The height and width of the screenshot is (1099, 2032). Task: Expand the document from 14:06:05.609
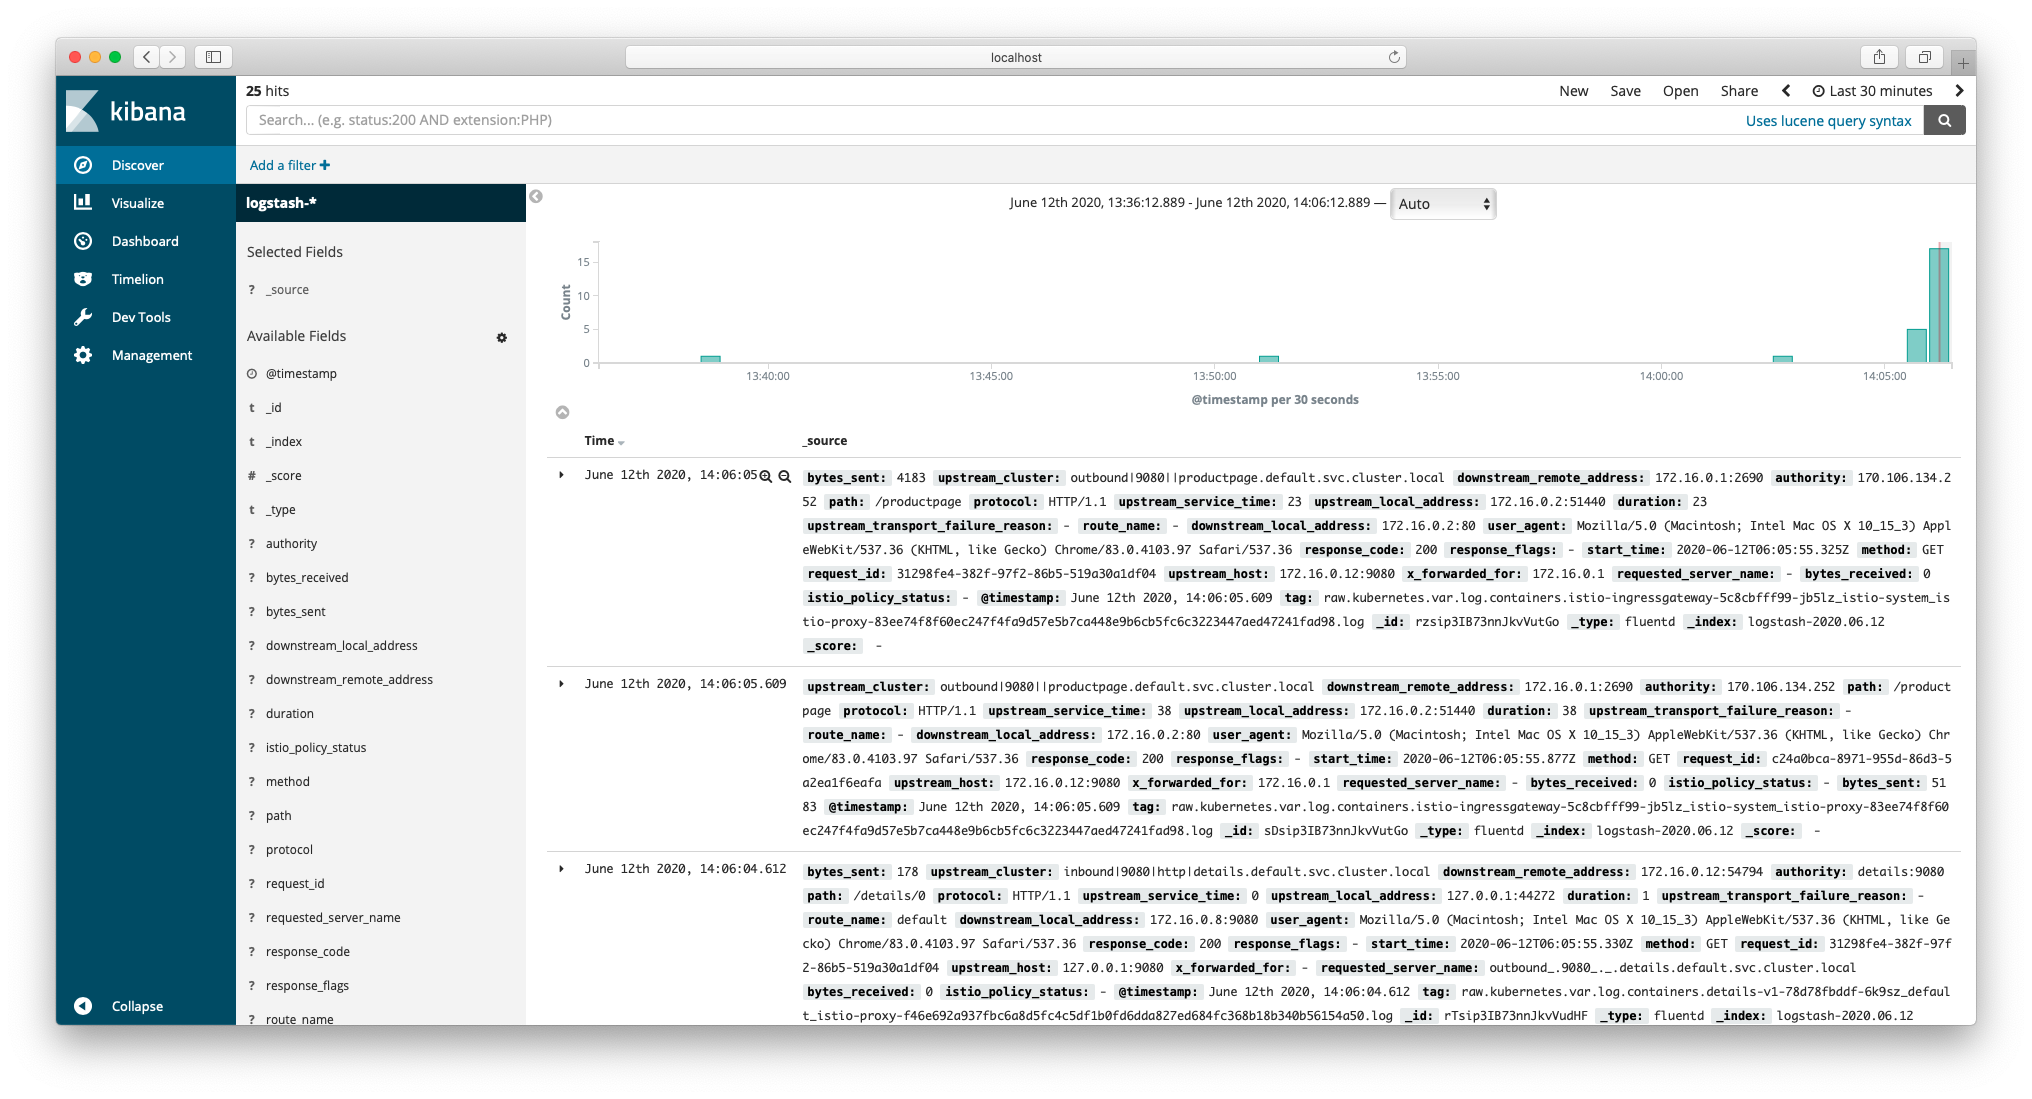(561, 684)
